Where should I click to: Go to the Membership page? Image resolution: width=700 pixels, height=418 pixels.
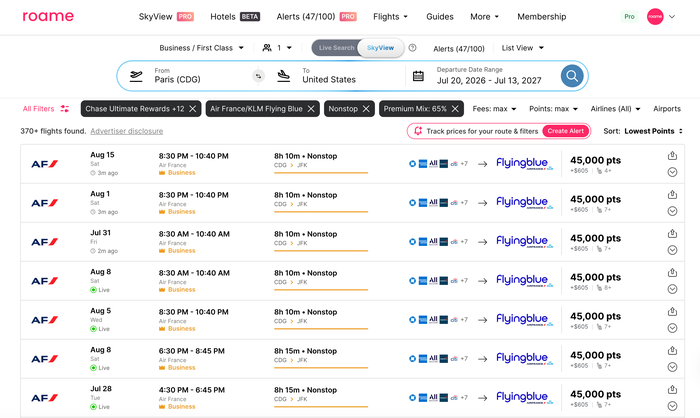point(542,17)
